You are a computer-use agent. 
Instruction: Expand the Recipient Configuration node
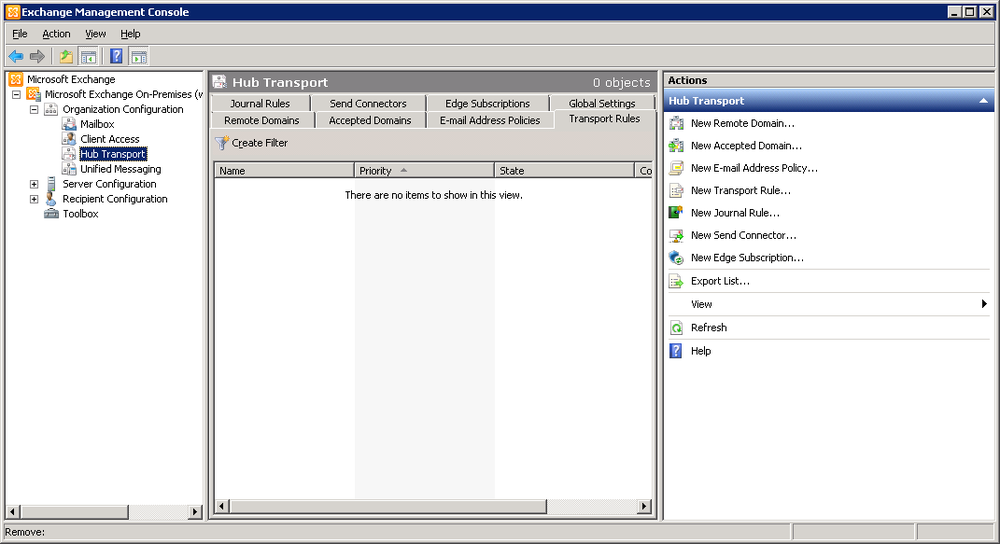[x=34, y=199]
